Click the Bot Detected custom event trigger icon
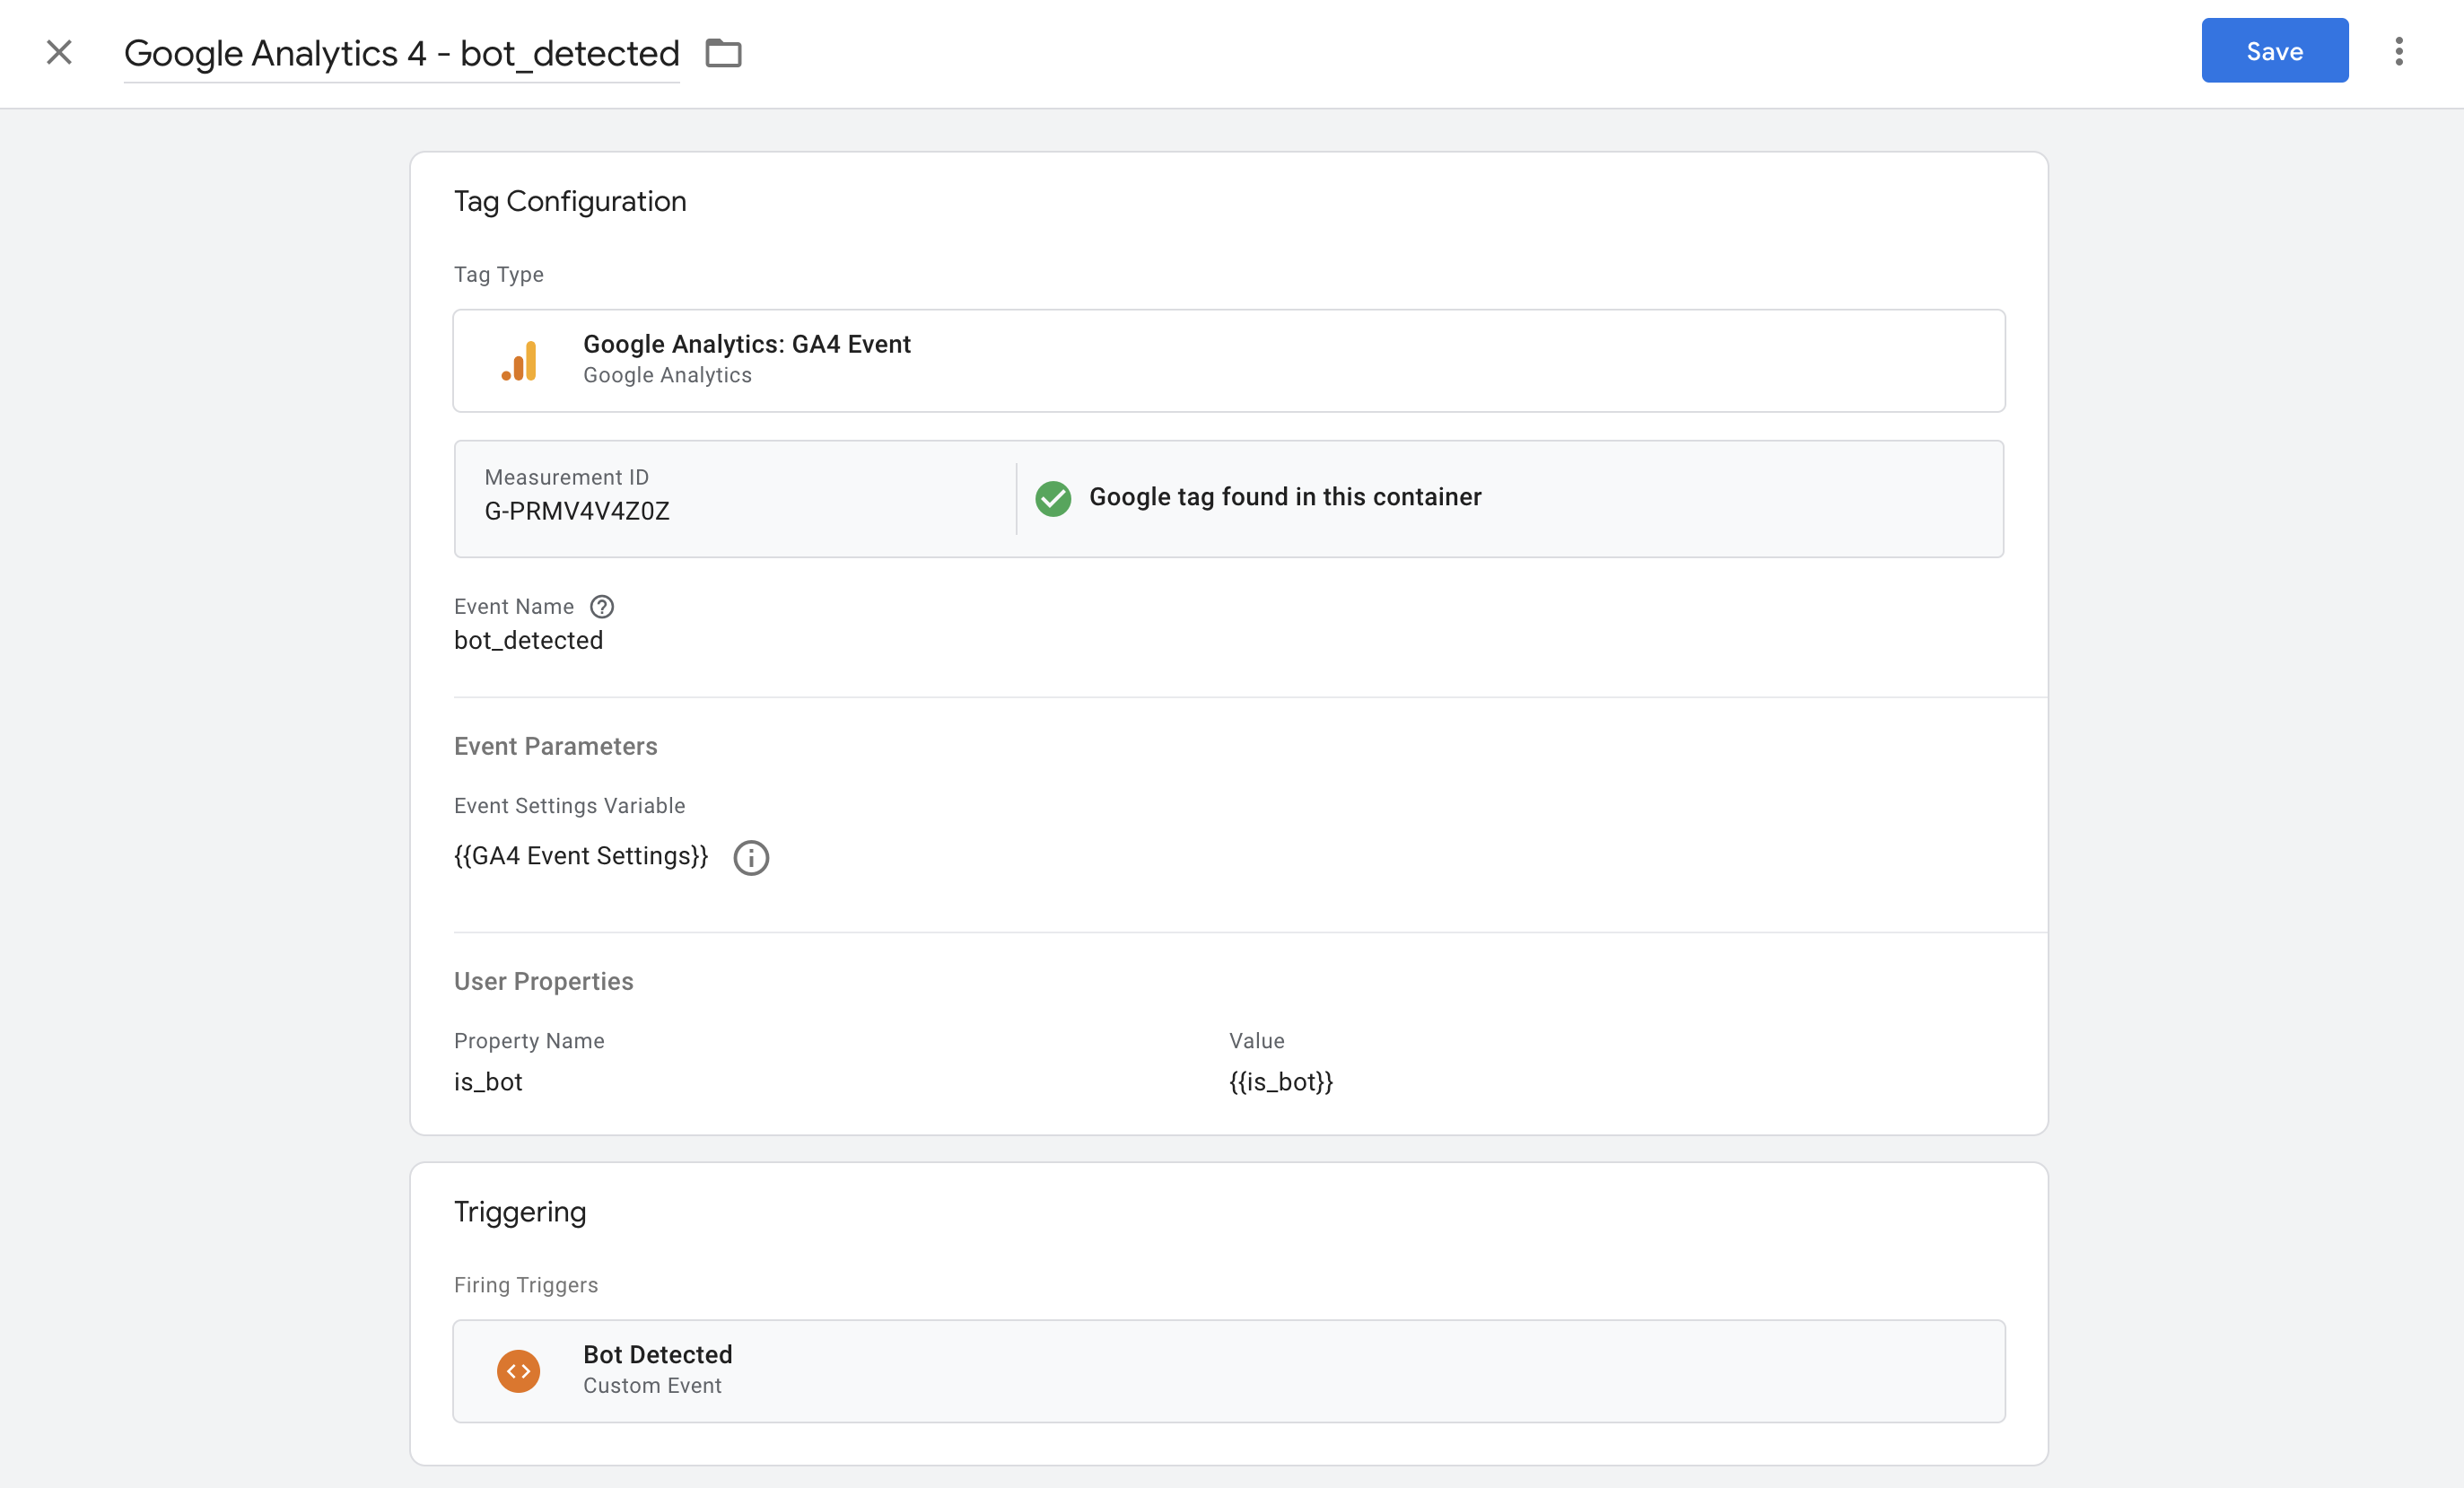 (x=519, y=1371)
